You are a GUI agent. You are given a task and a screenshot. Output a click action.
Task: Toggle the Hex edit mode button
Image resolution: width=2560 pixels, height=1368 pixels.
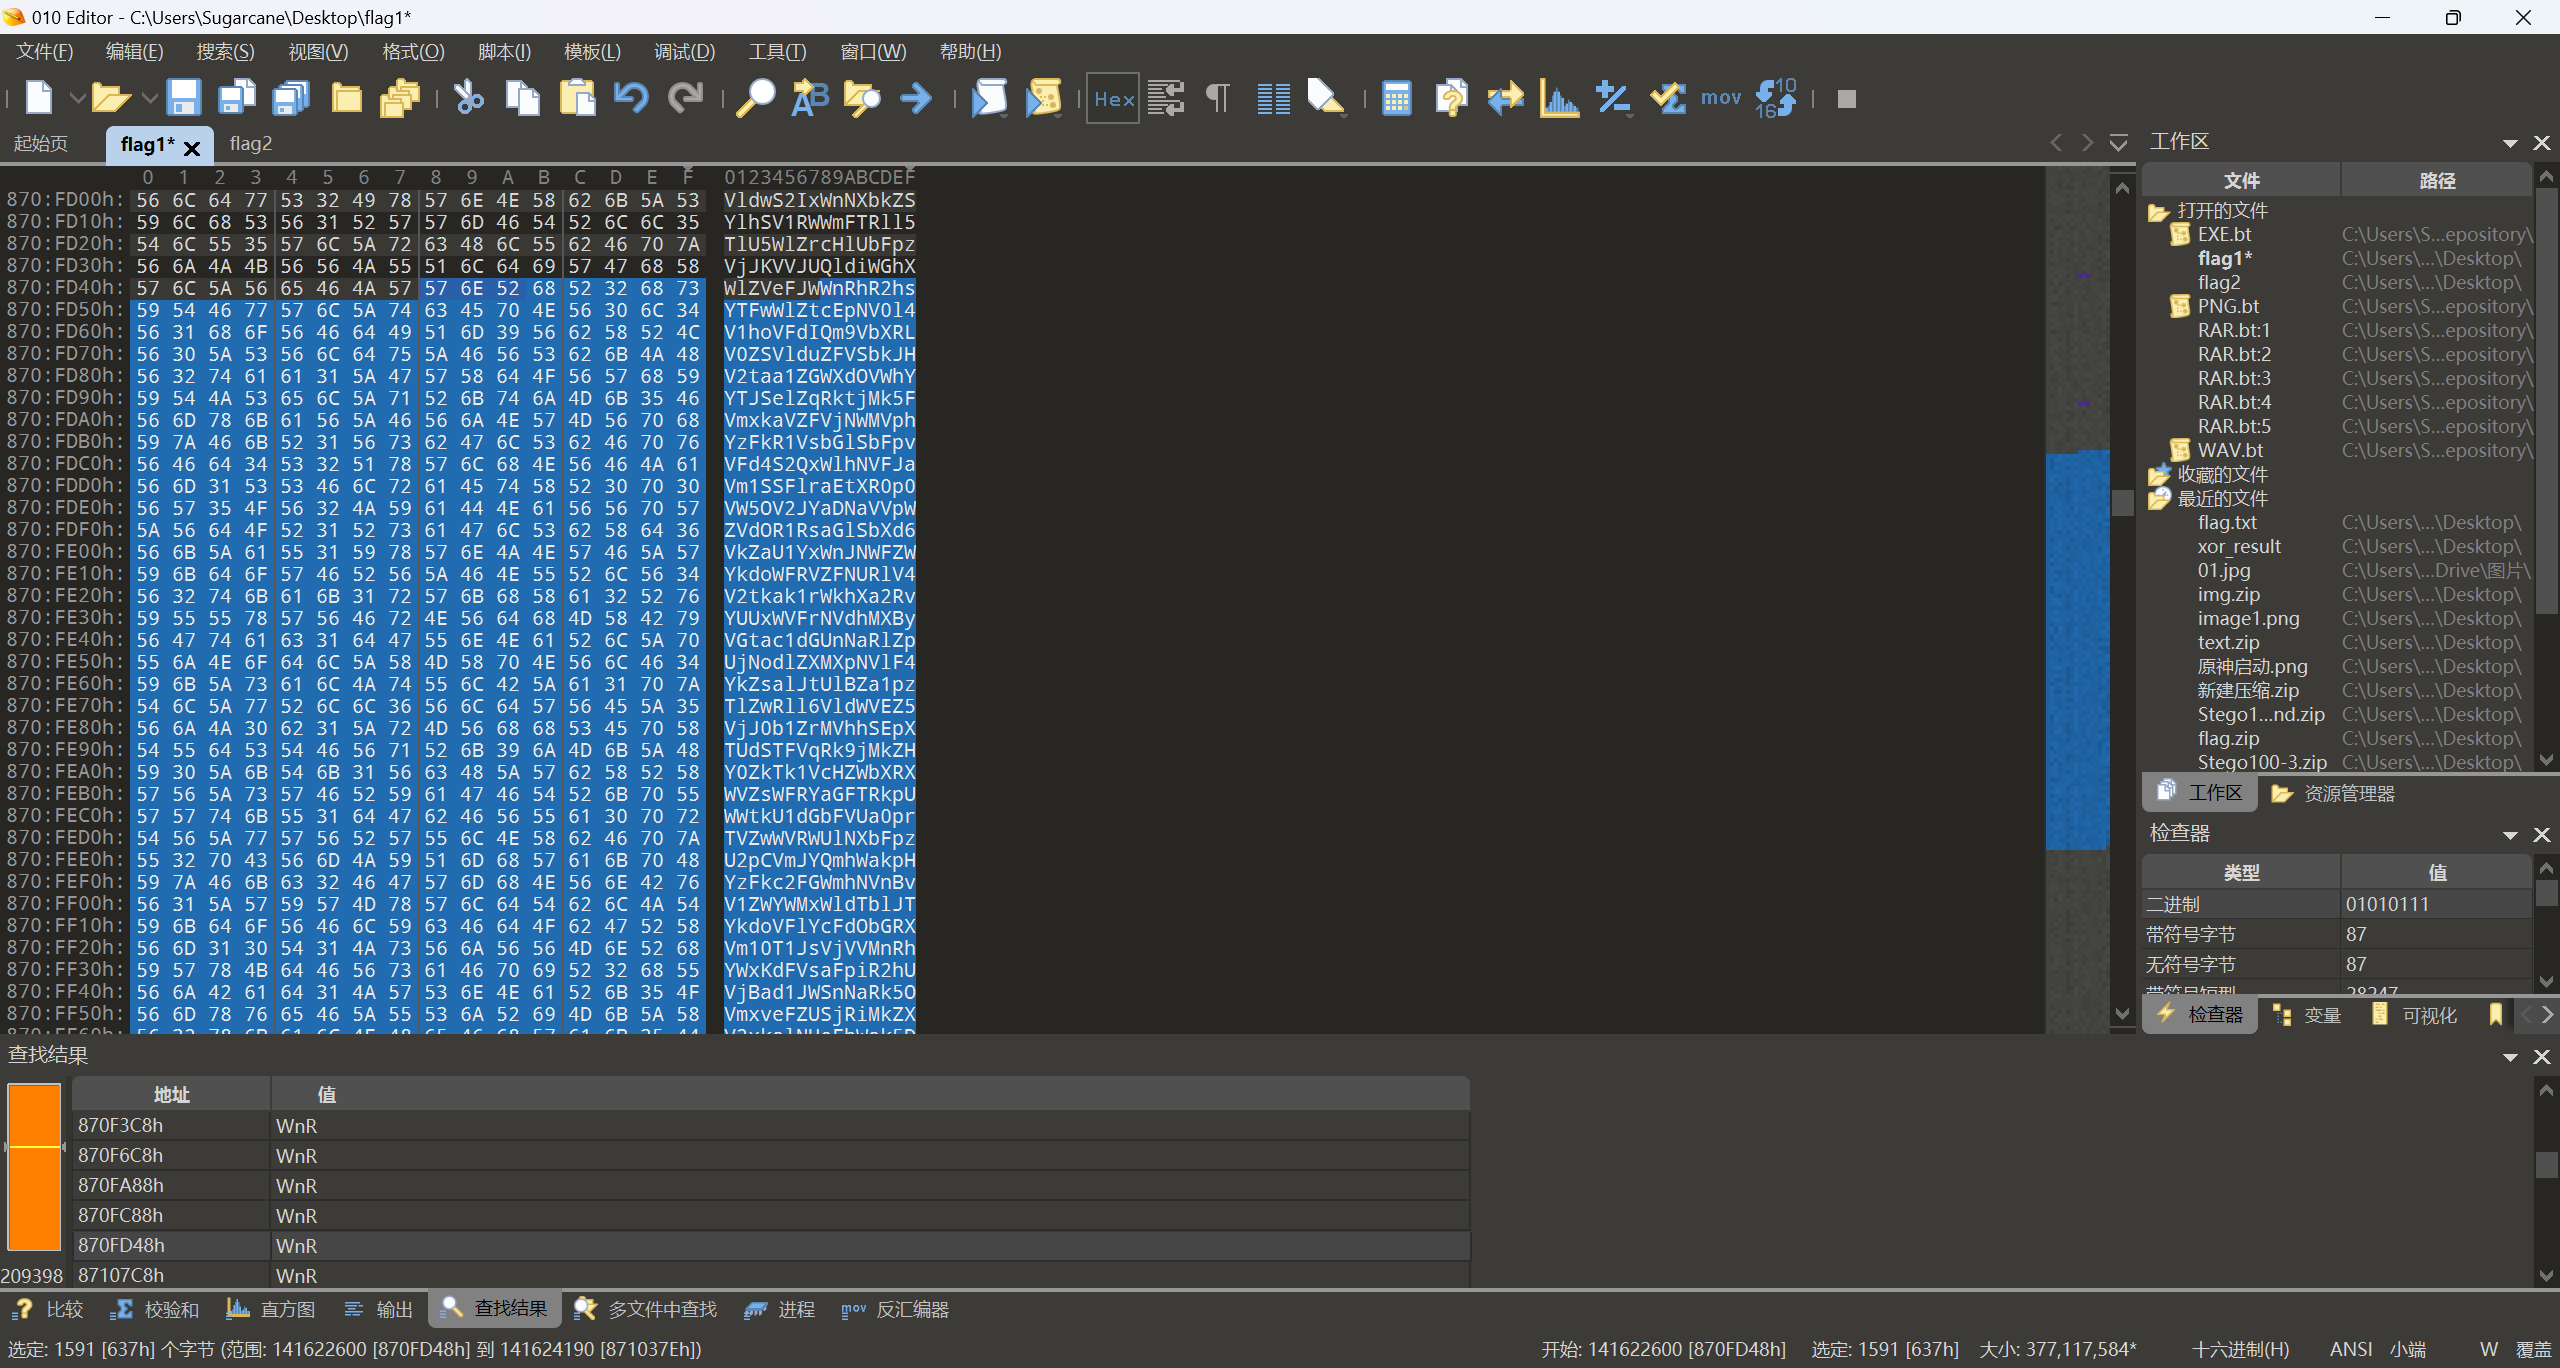coord(1113,98)
